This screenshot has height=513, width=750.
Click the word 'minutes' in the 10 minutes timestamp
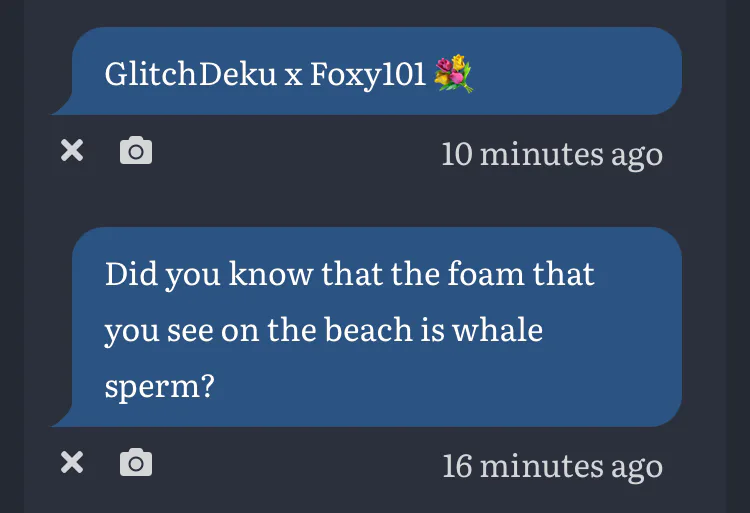click(x=541, y=154)
